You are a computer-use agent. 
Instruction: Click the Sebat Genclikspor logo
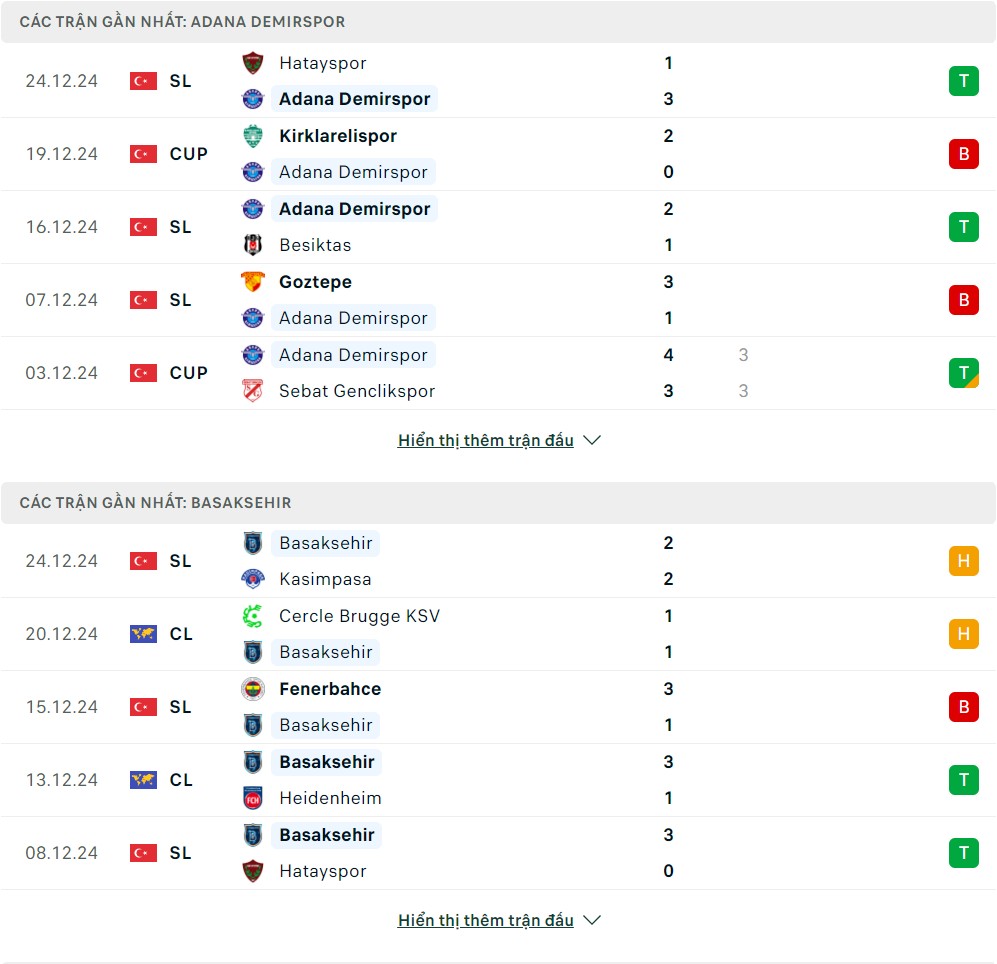(x=252, y=390)
